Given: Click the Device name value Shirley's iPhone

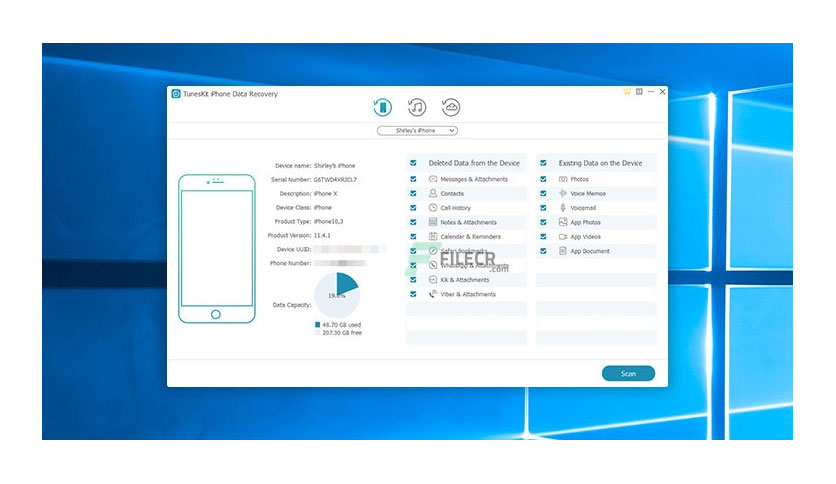Looking at the screenshot, I should tap(334, 166).
